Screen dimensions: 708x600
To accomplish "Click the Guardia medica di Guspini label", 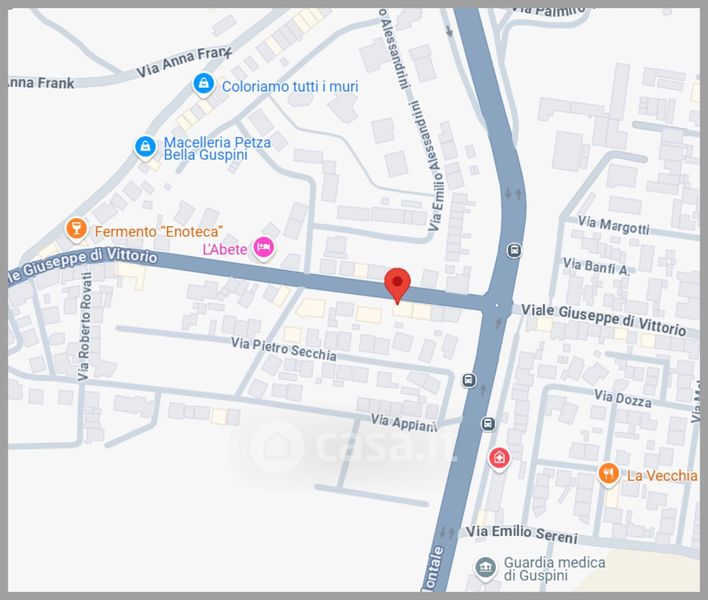I will coord(554,568).
